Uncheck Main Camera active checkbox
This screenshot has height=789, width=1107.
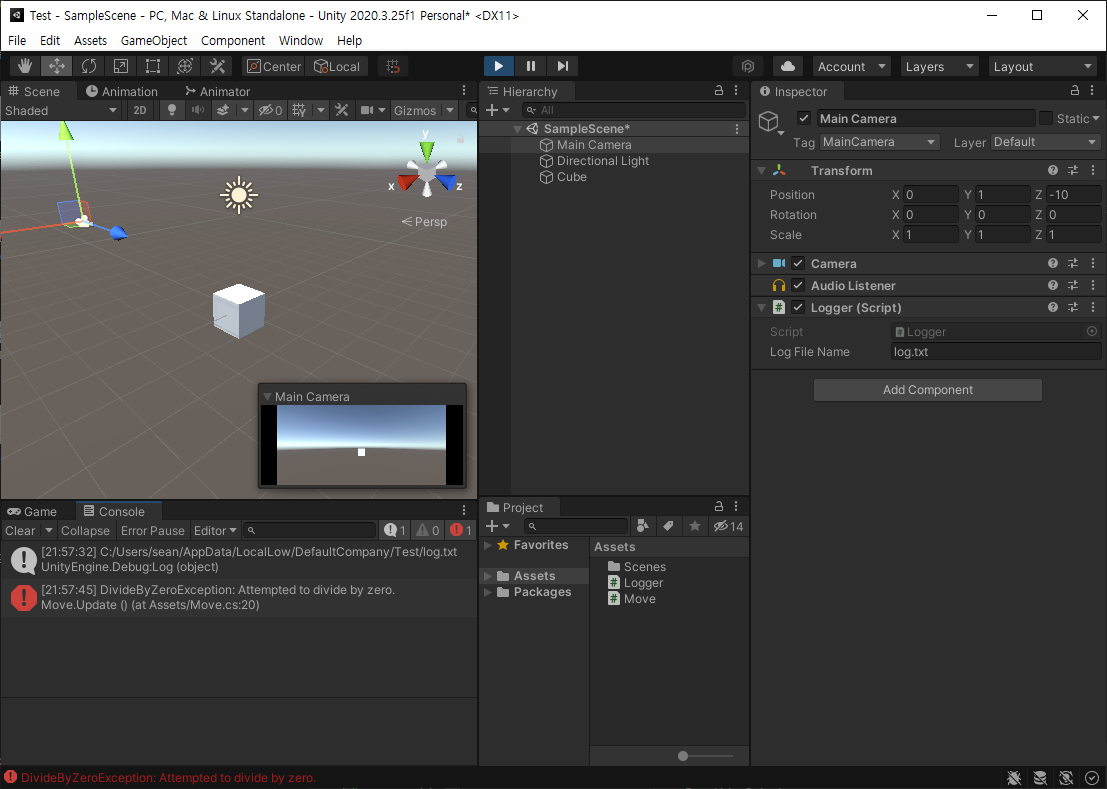pos(803,118)
